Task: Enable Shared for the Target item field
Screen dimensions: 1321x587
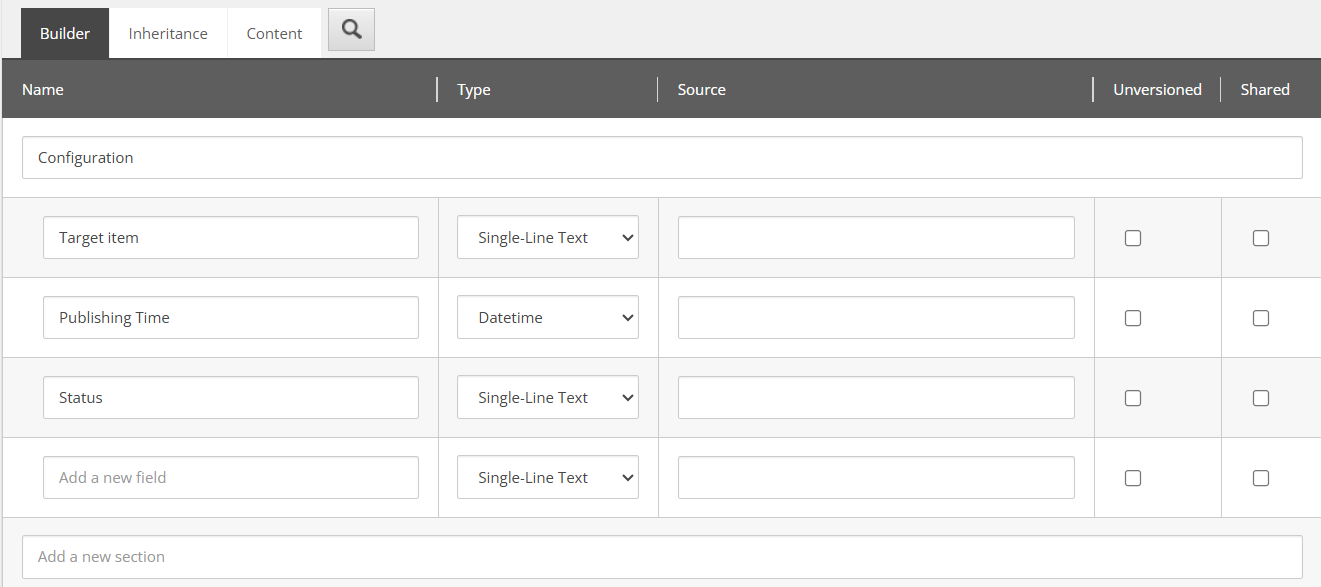Action: click(1260, 237)
